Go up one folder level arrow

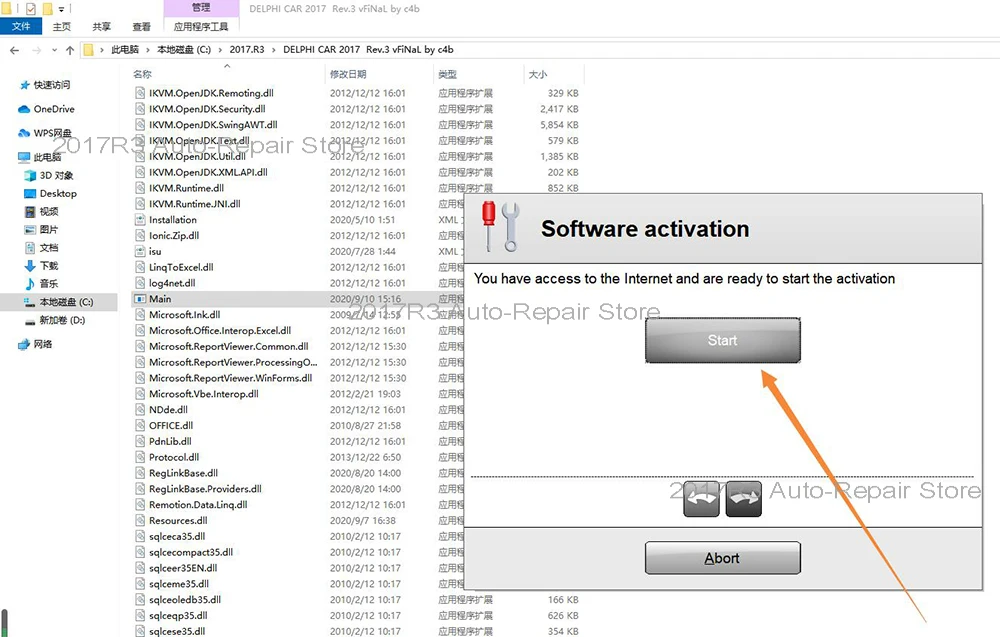point(70,50)
